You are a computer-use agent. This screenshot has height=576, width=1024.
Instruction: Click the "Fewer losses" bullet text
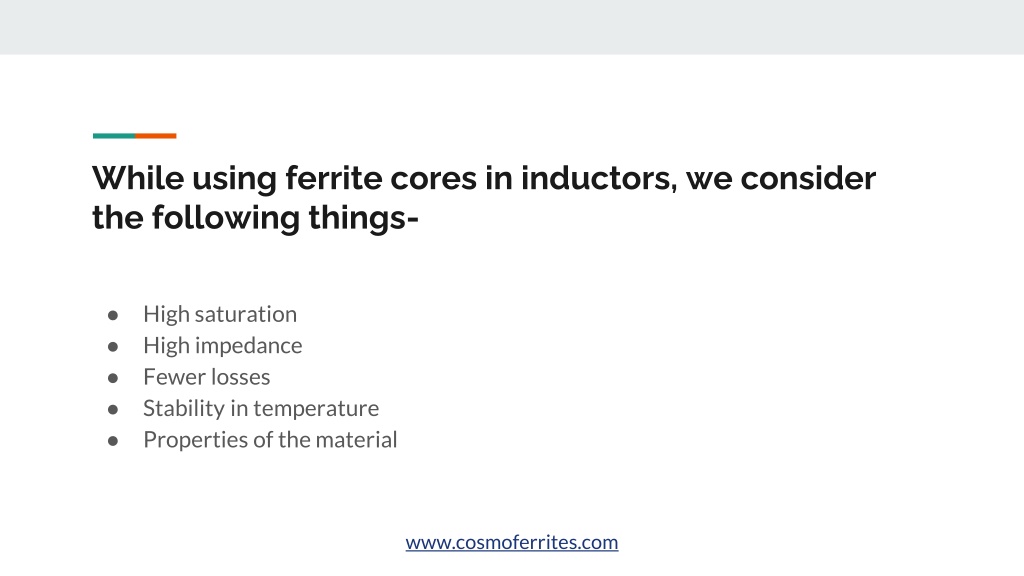[206, 377]
